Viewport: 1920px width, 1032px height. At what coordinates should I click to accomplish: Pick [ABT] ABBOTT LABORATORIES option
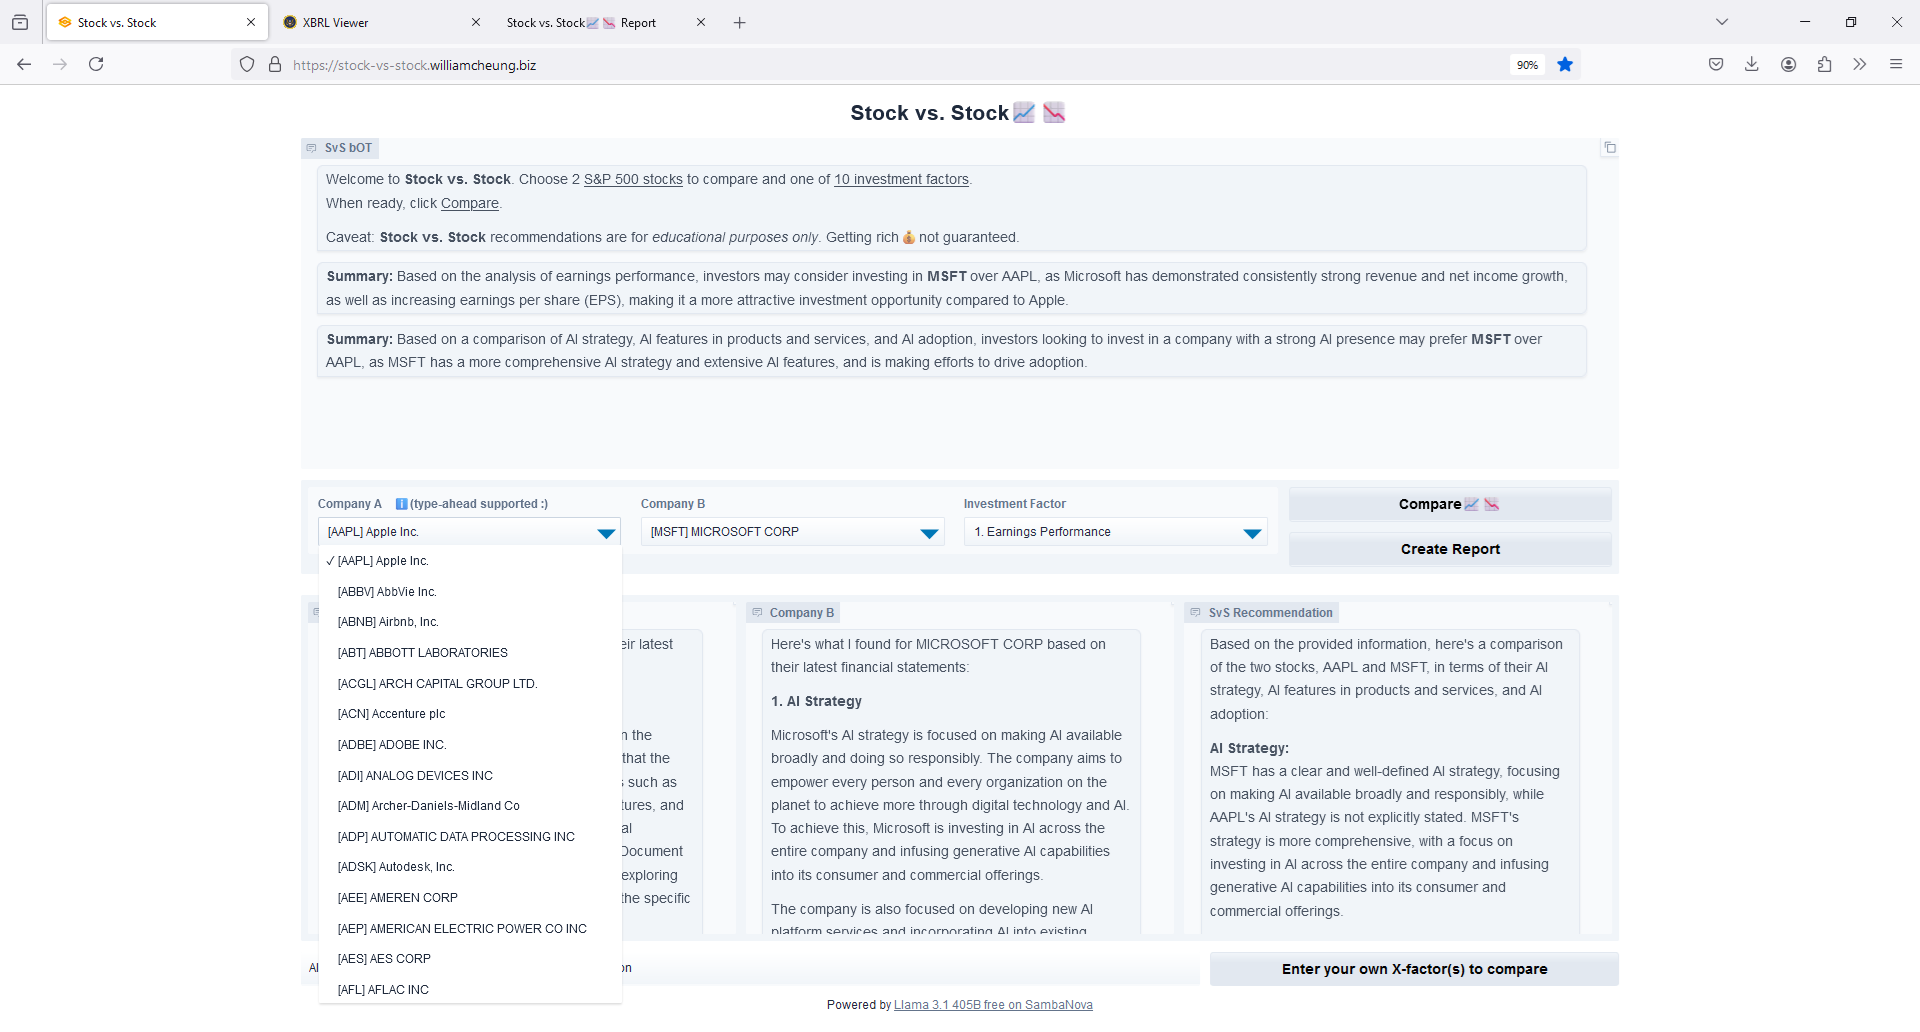click(x=470, y=653)
